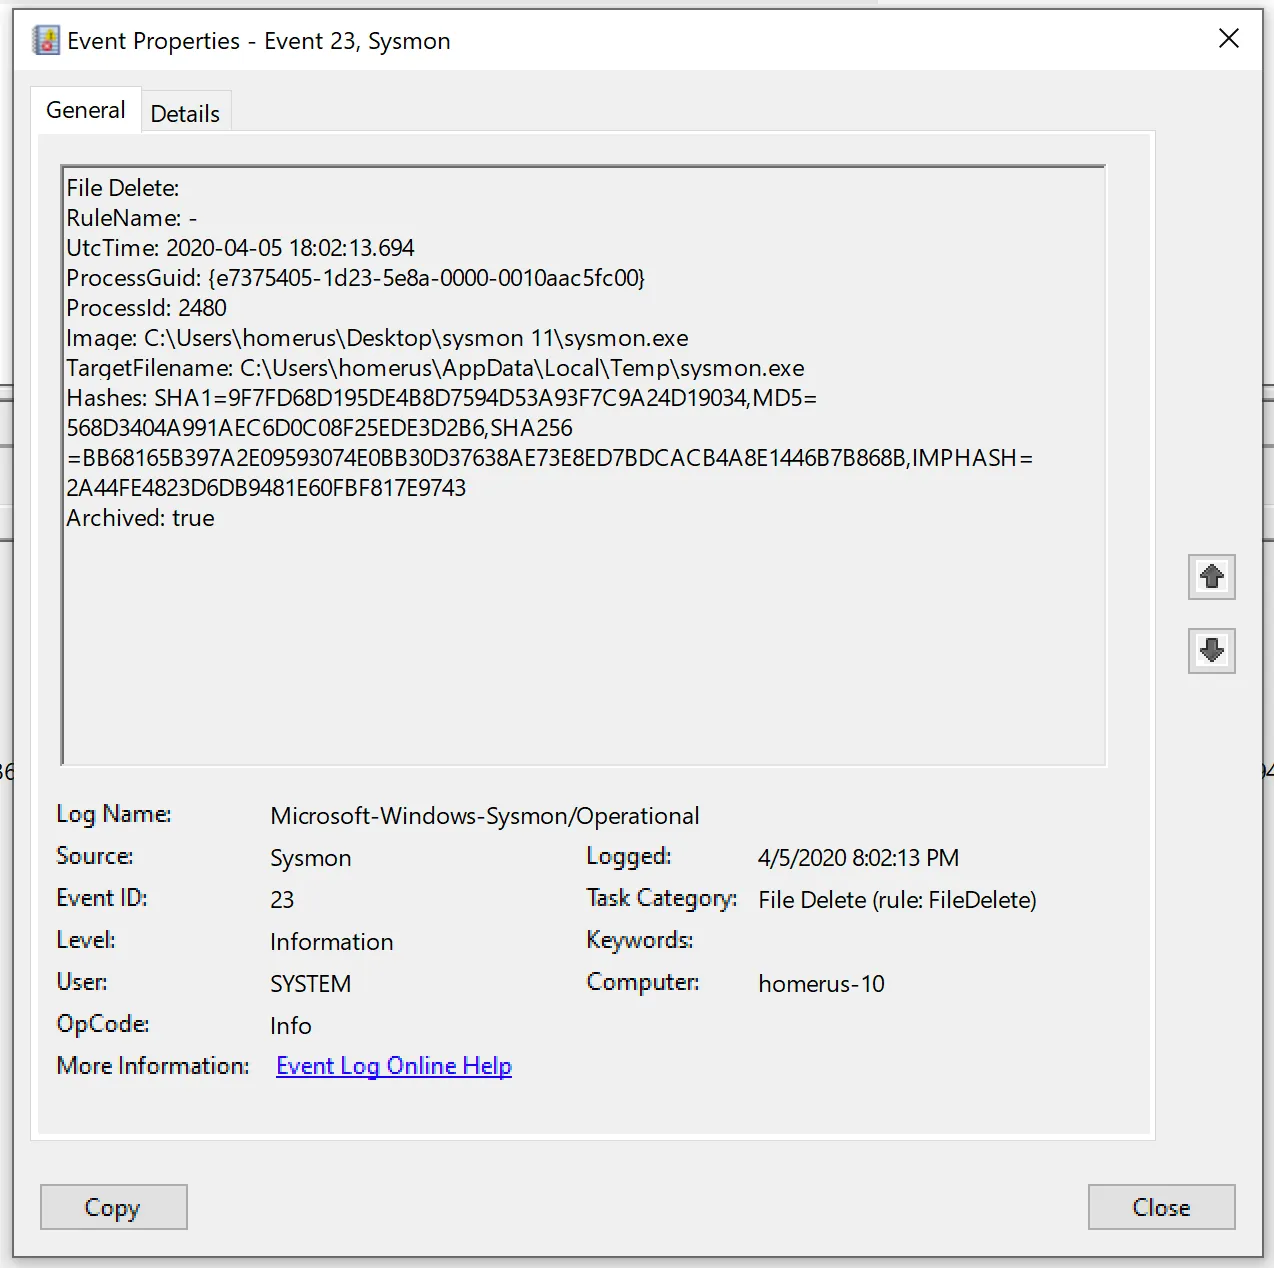This screenshot has height=1268, width=1274.
Task: Select the Log Name value Microsoft-Windows-Sysmon/Operational
Action: click(x=484, y=815)
